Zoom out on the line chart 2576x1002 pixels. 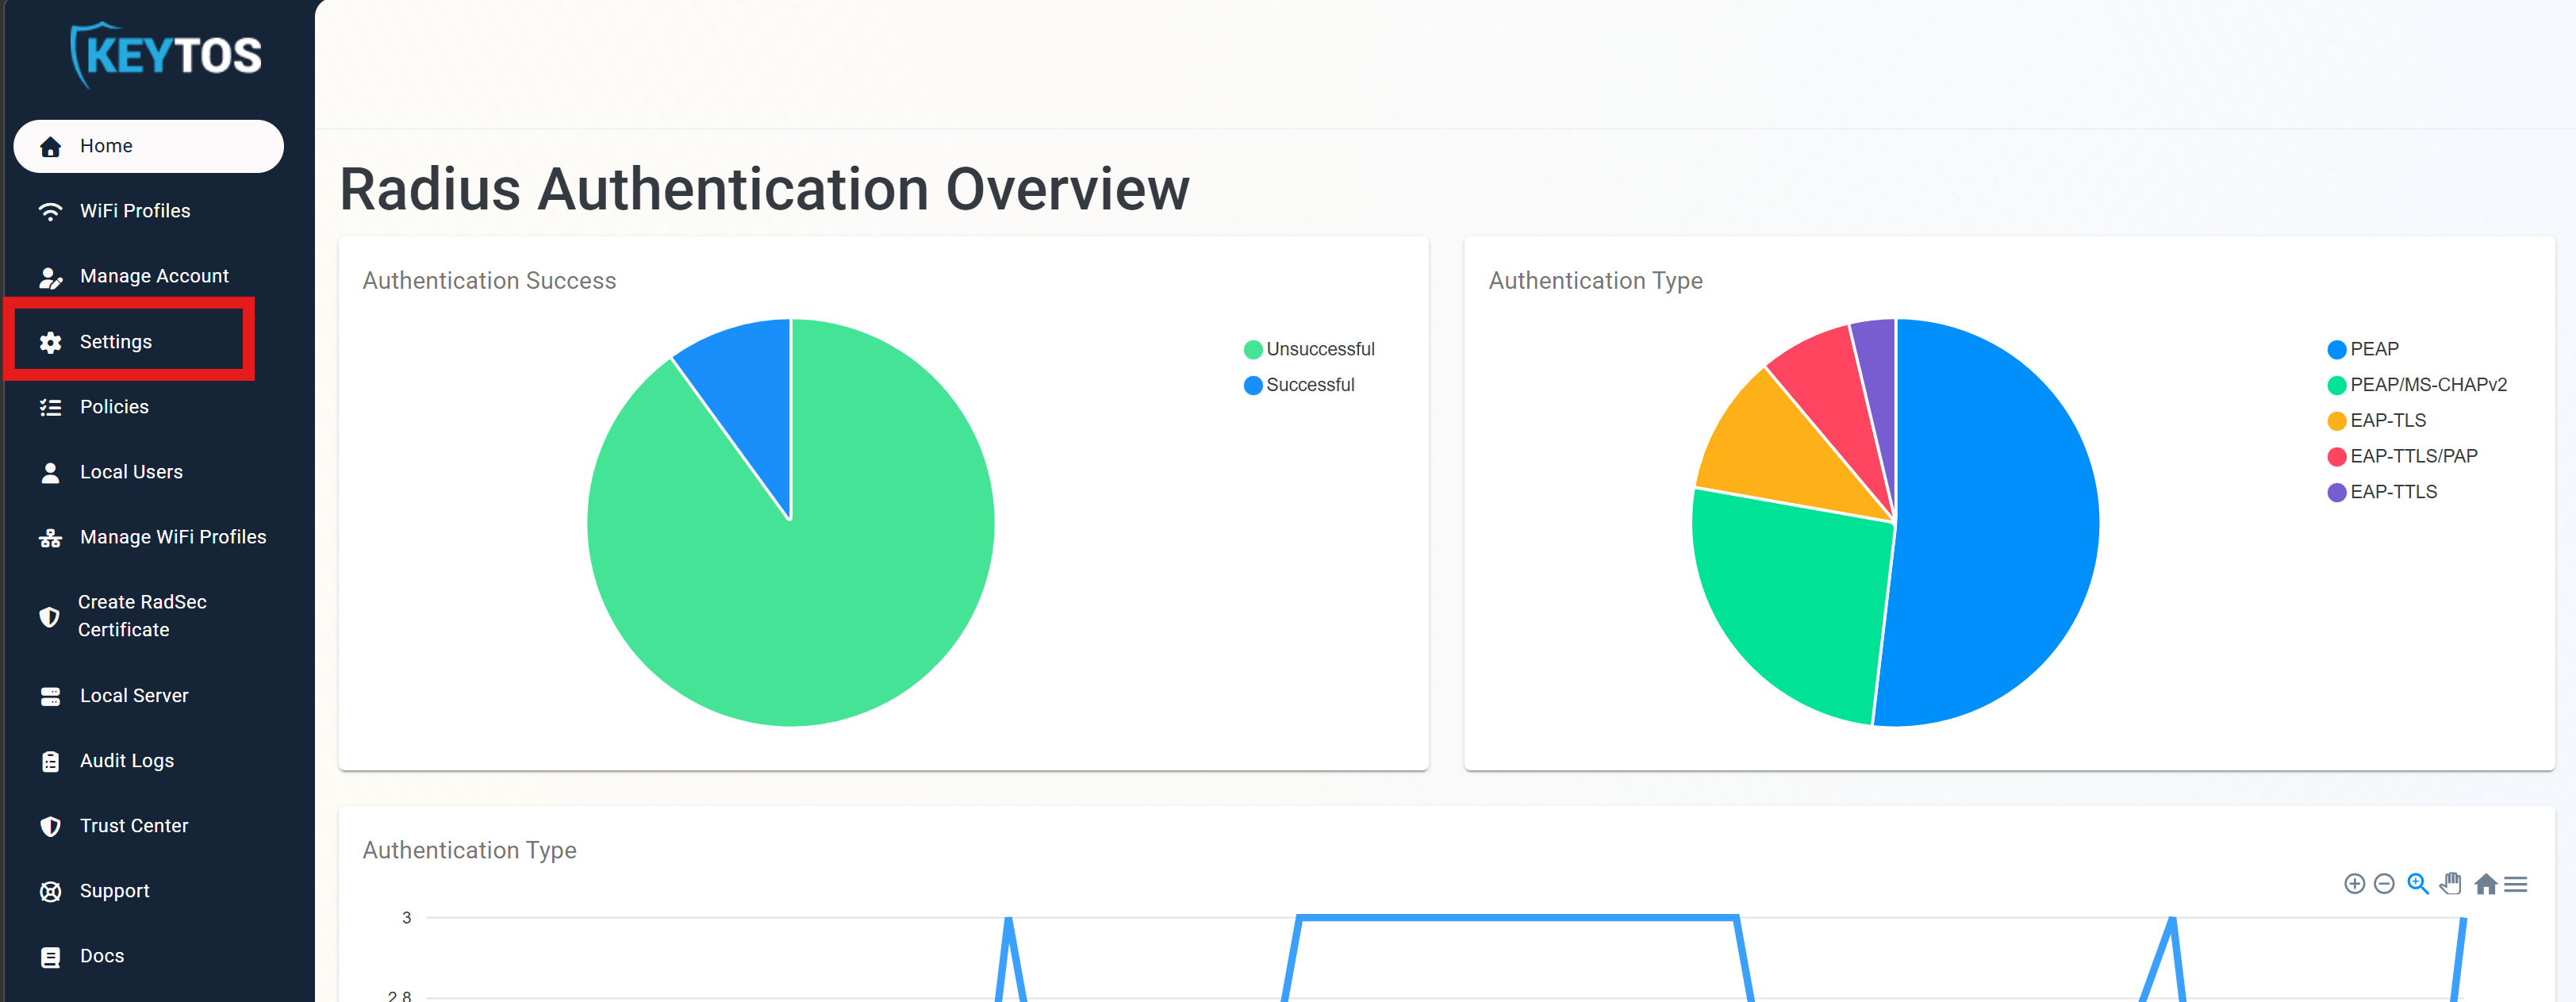(2384, 884)
